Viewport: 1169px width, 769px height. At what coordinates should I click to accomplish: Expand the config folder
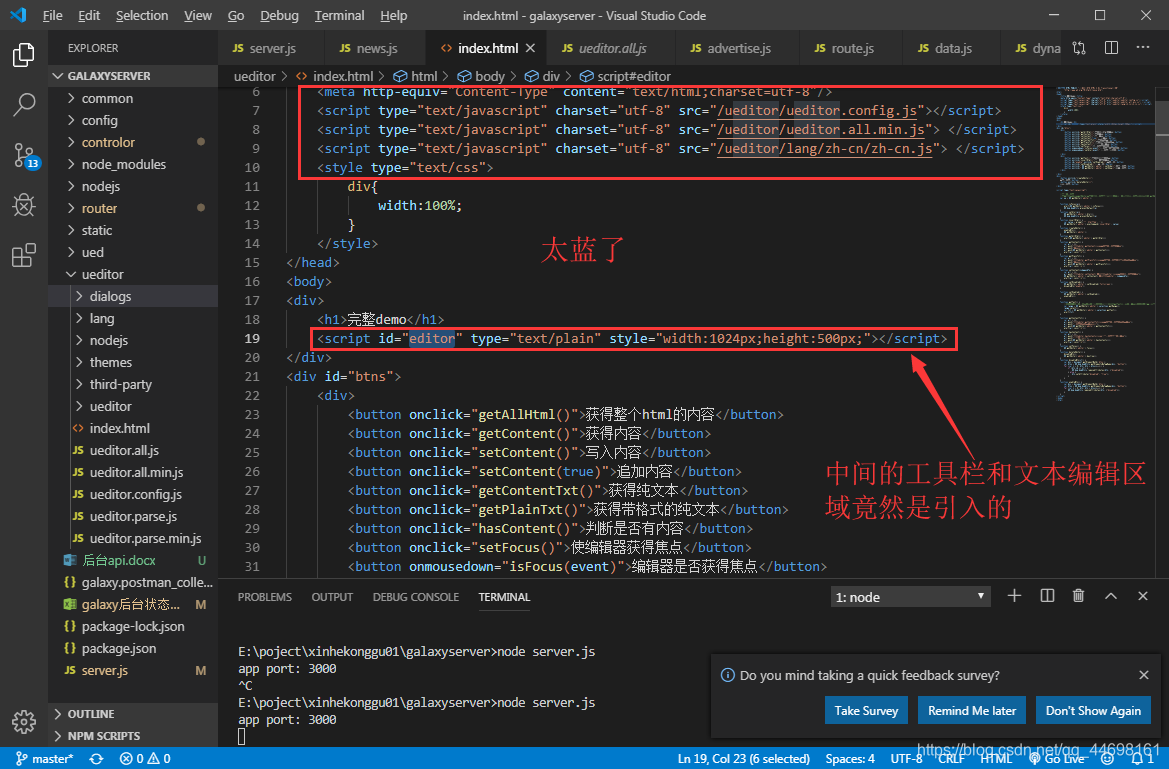tap(133, 120)
